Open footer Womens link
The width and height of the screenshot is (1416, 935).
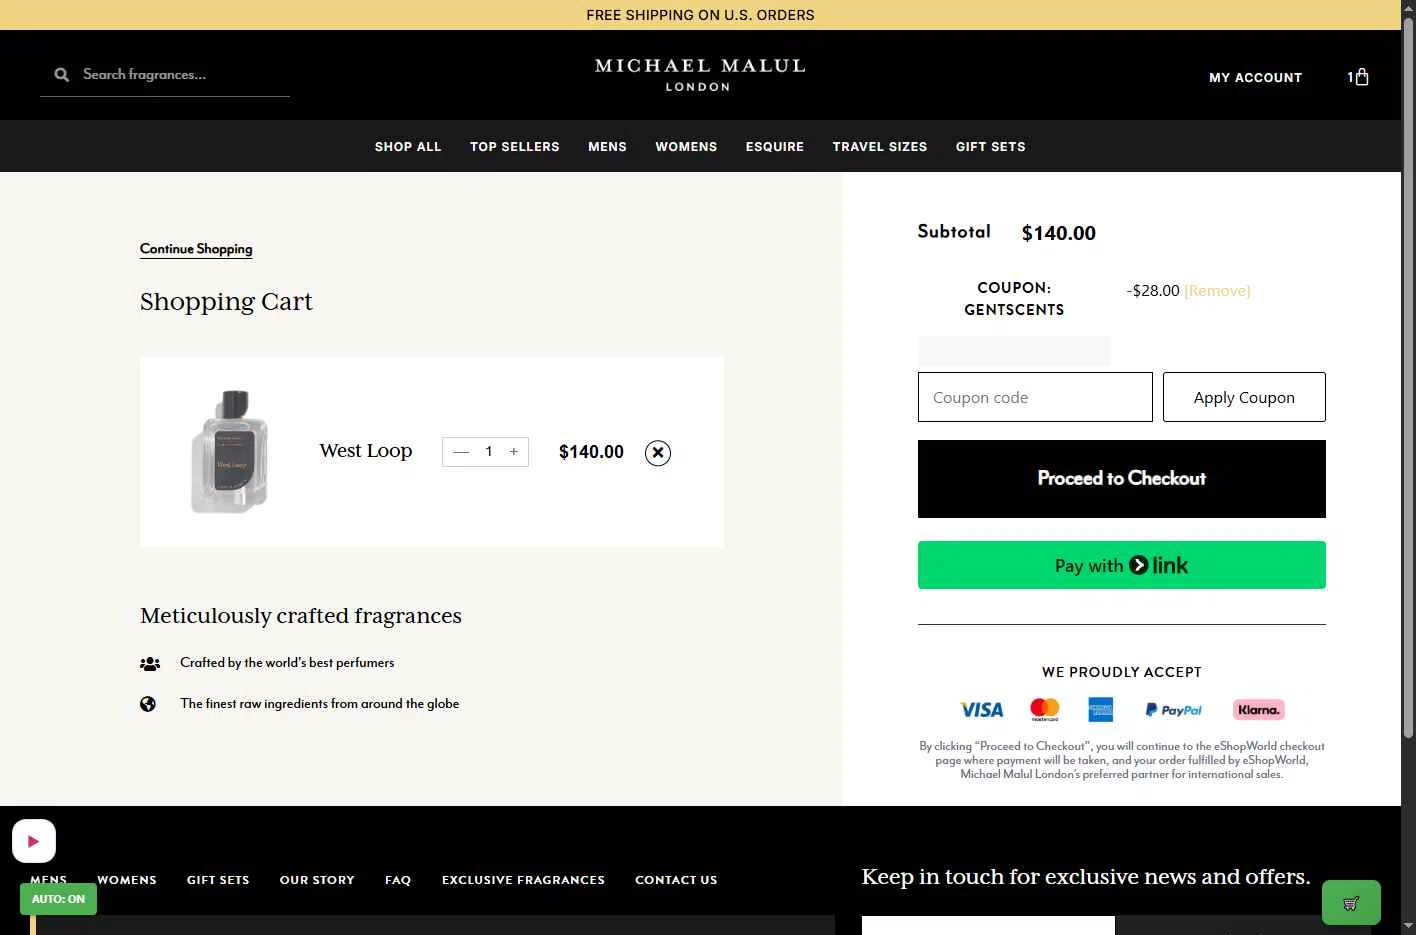point(127,880)
